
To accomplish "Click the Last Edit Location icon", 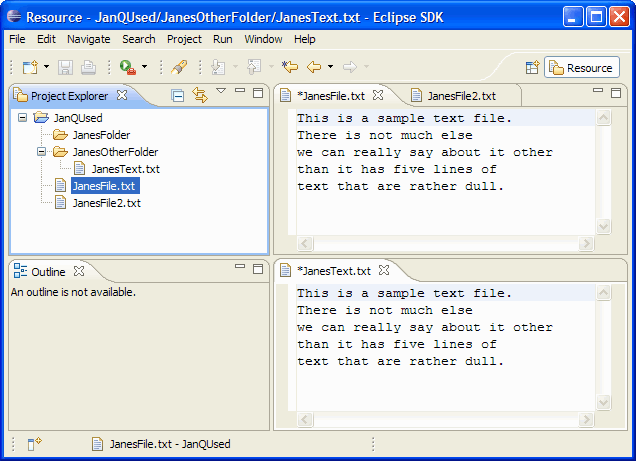I will (290, 66).
